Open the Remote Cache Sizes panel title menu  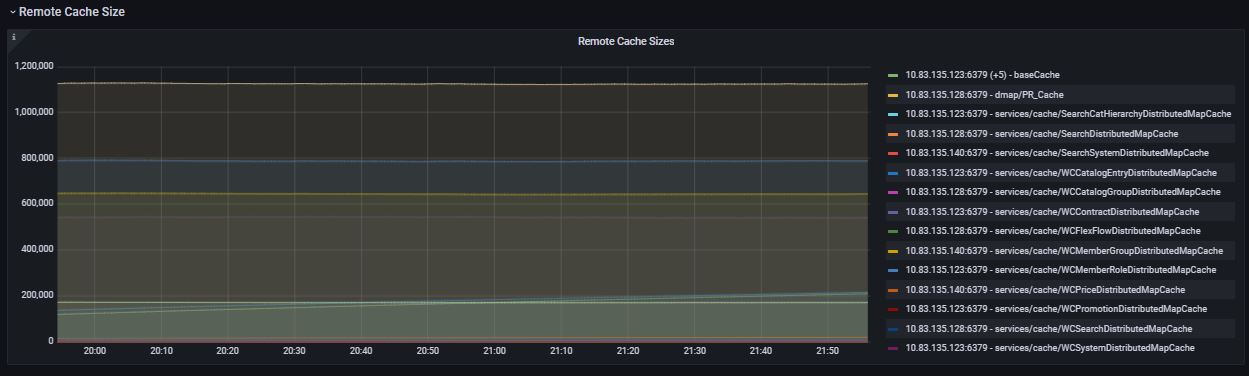[626, 42]
